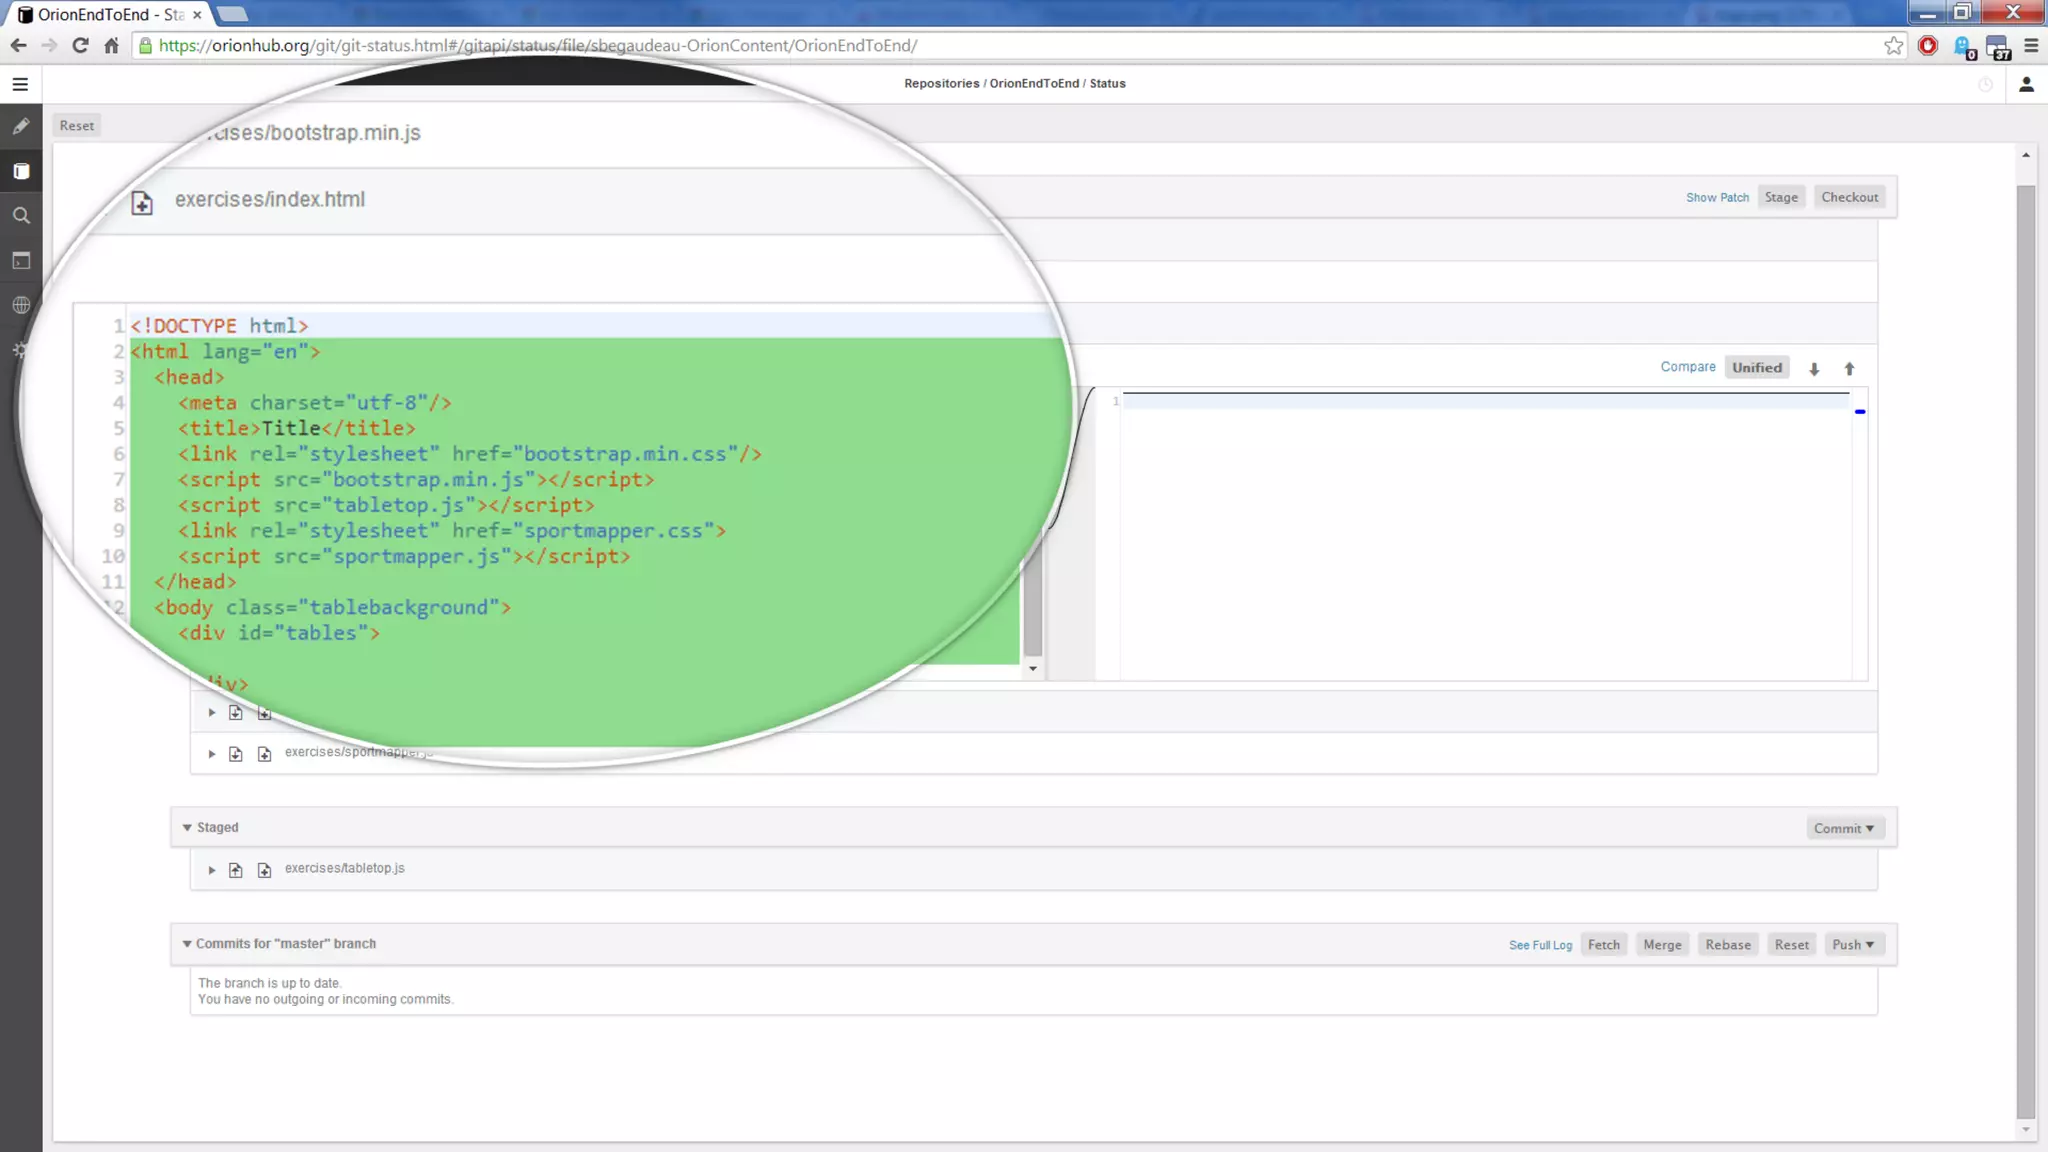Open the editor via pencil sidebar icon

[21, 127]
